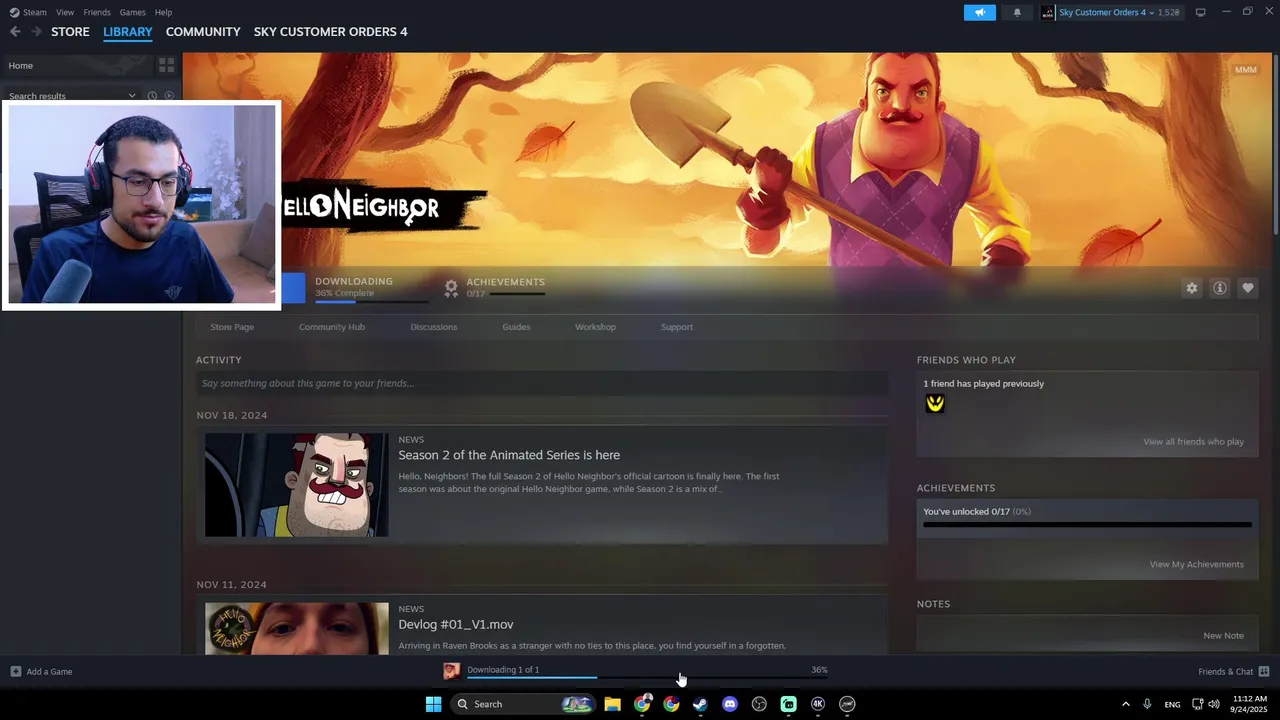
Task: Show hidden system tray icons chevron
Action: point(1125,704)
